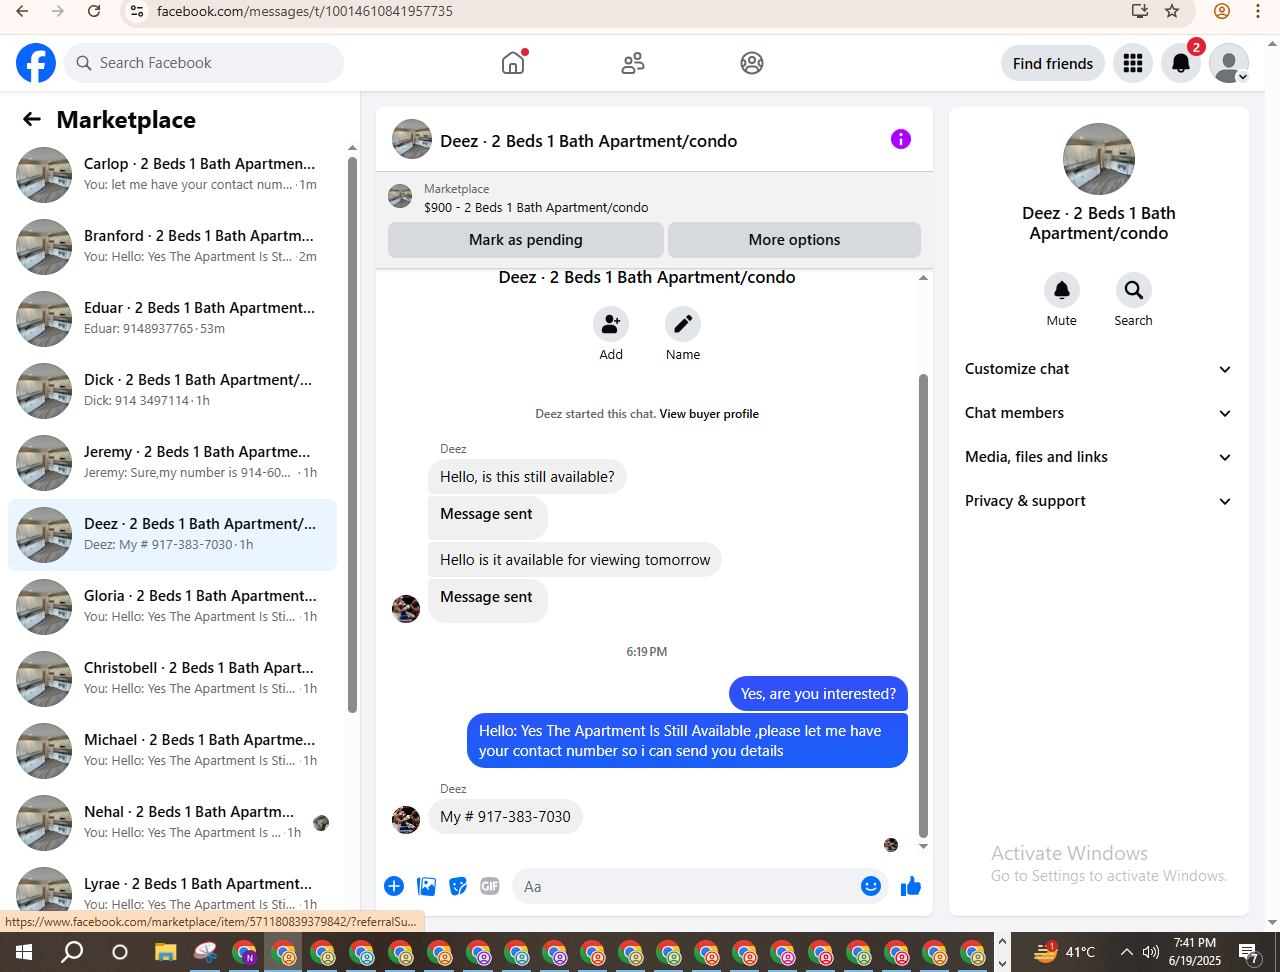Viewport: 1280px width, 972px height.
Task: Open the large apartment thumbnail in right panel
Action: [x=1099, y=159]
